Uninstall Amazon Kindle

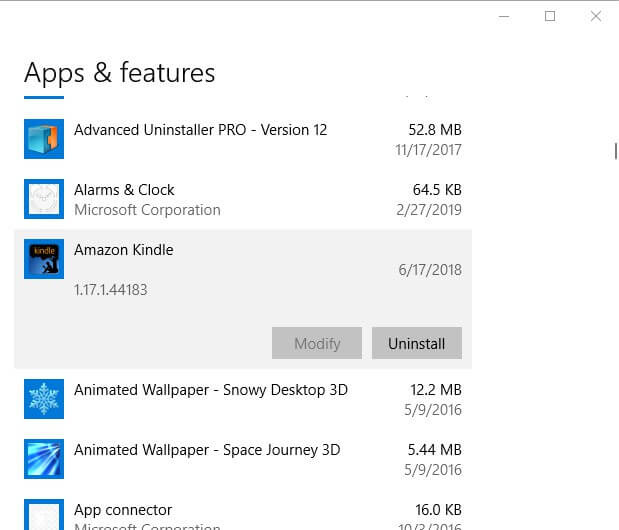click(x=417, y=343)
